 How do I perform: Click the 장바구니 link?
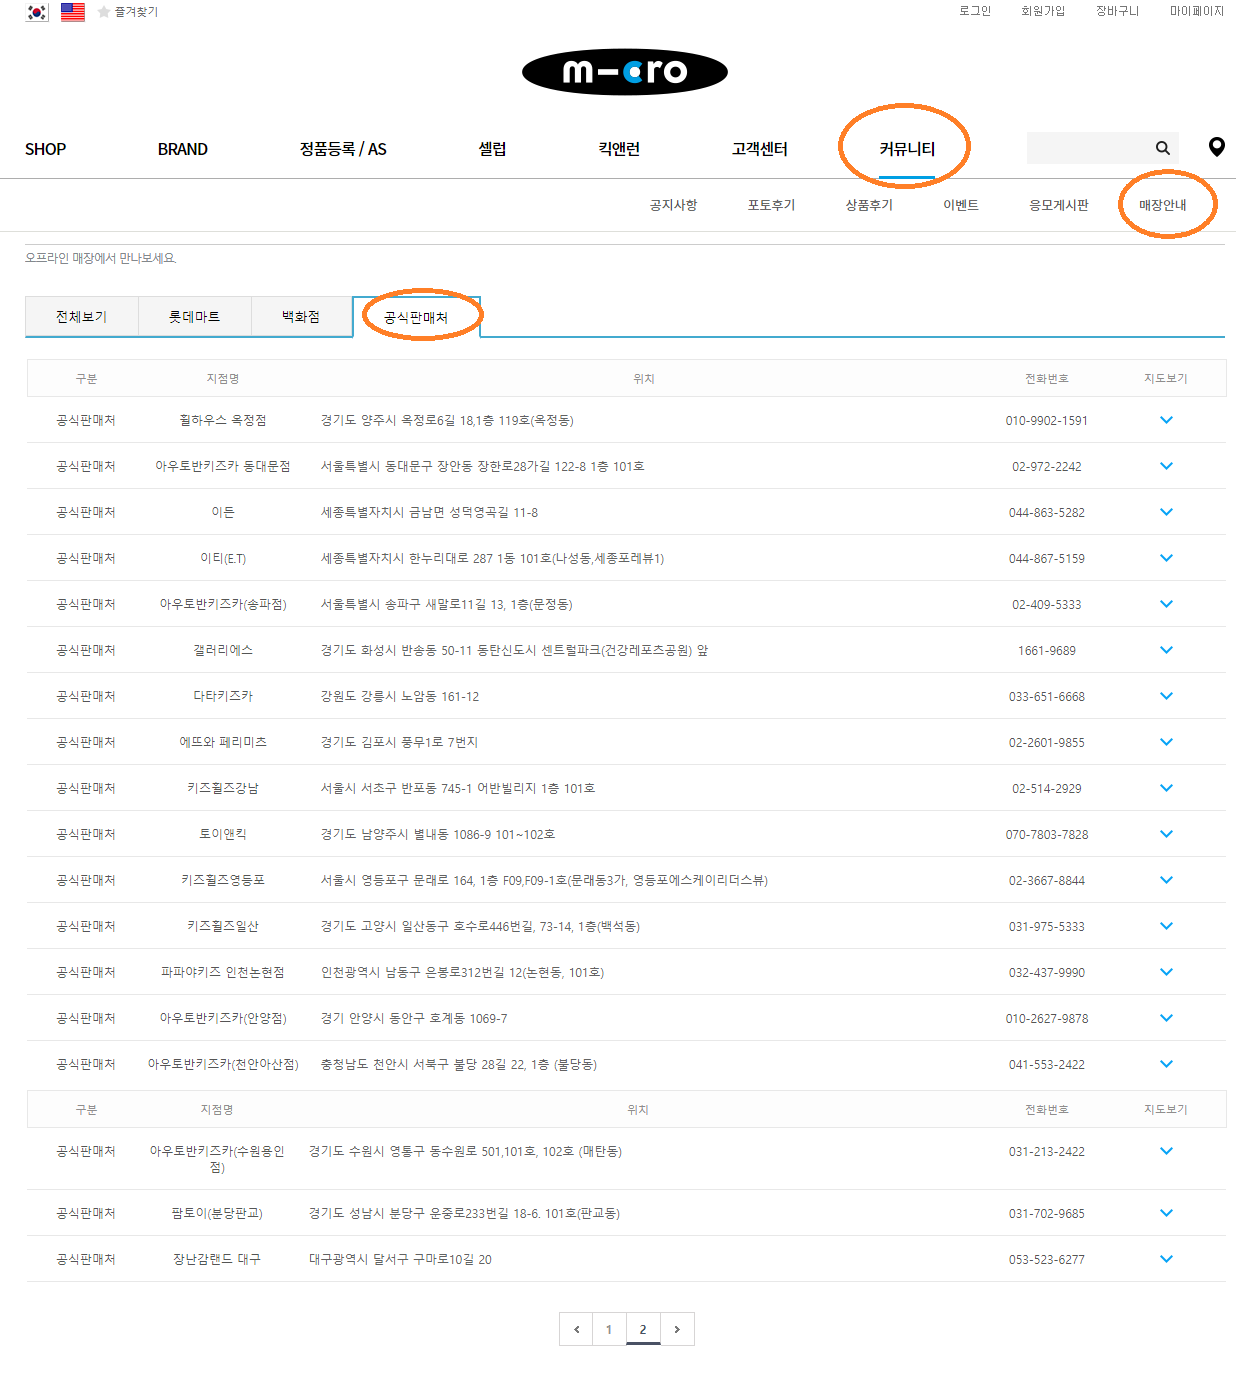[x=1117, y=11]
